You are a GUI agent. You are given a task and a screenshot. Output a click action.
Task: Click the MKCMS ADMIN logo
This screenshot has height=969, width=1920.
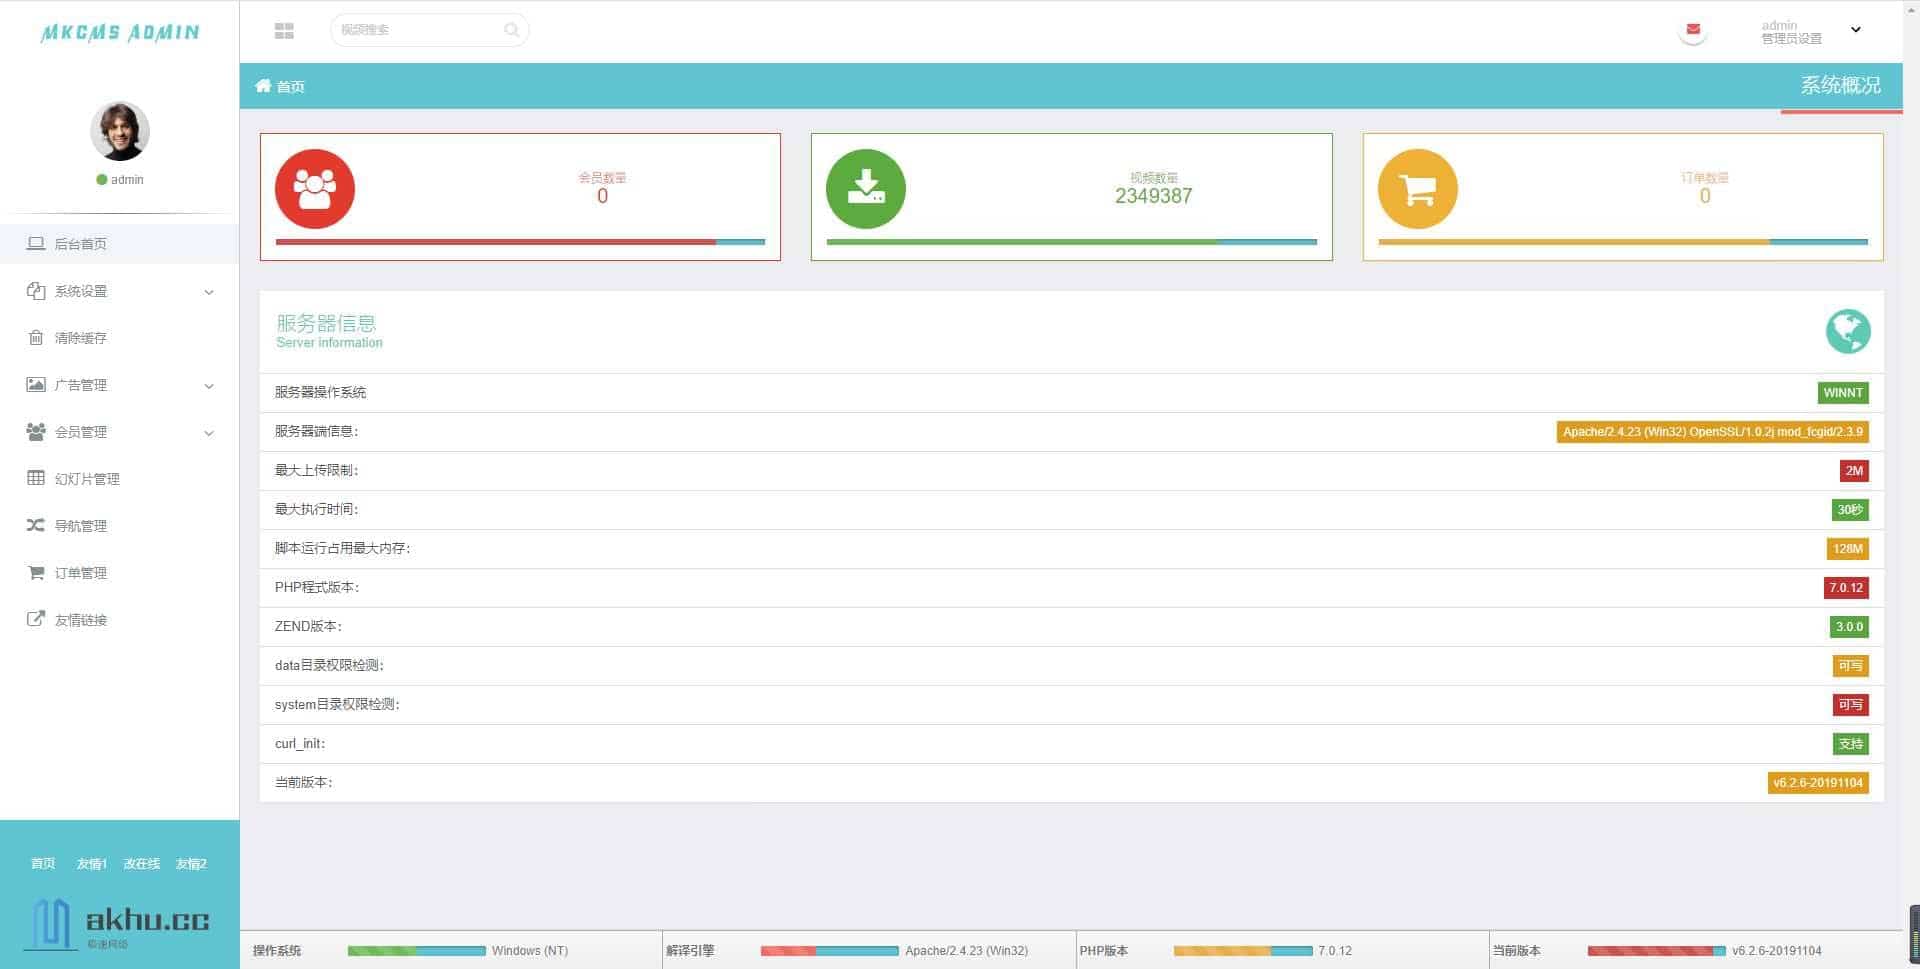(x=120, y=32)
